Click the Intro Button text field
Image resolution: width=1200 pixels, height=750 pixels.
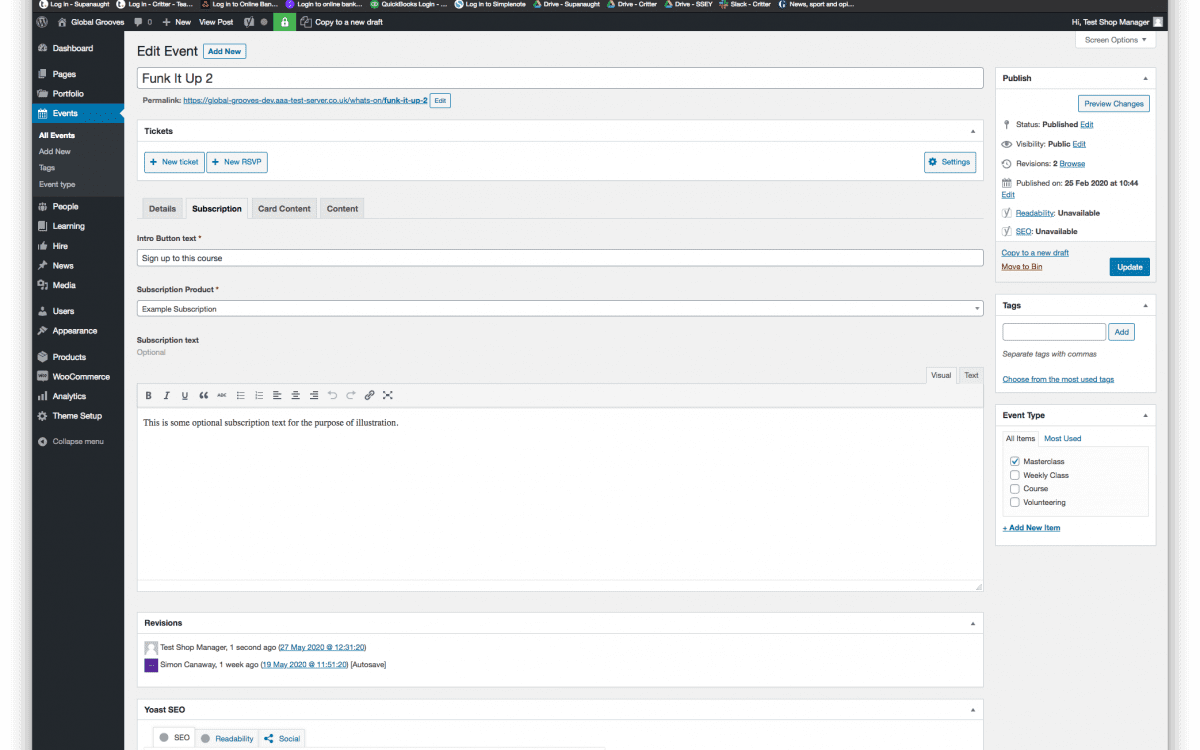pos(560,258)
